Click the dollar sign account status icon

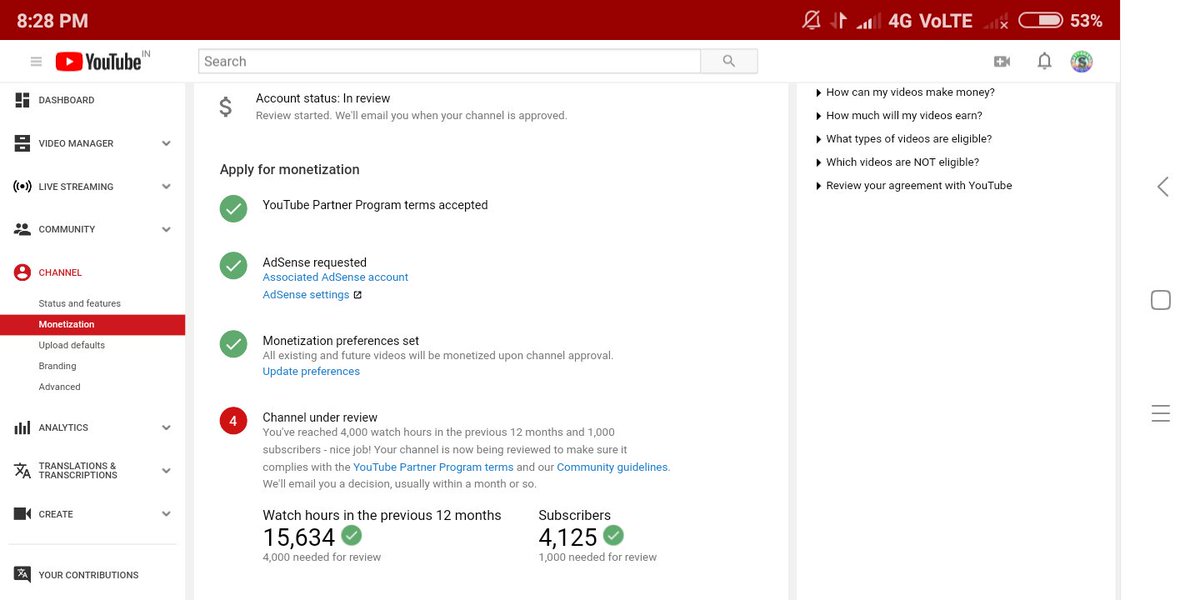pos(226,106)
